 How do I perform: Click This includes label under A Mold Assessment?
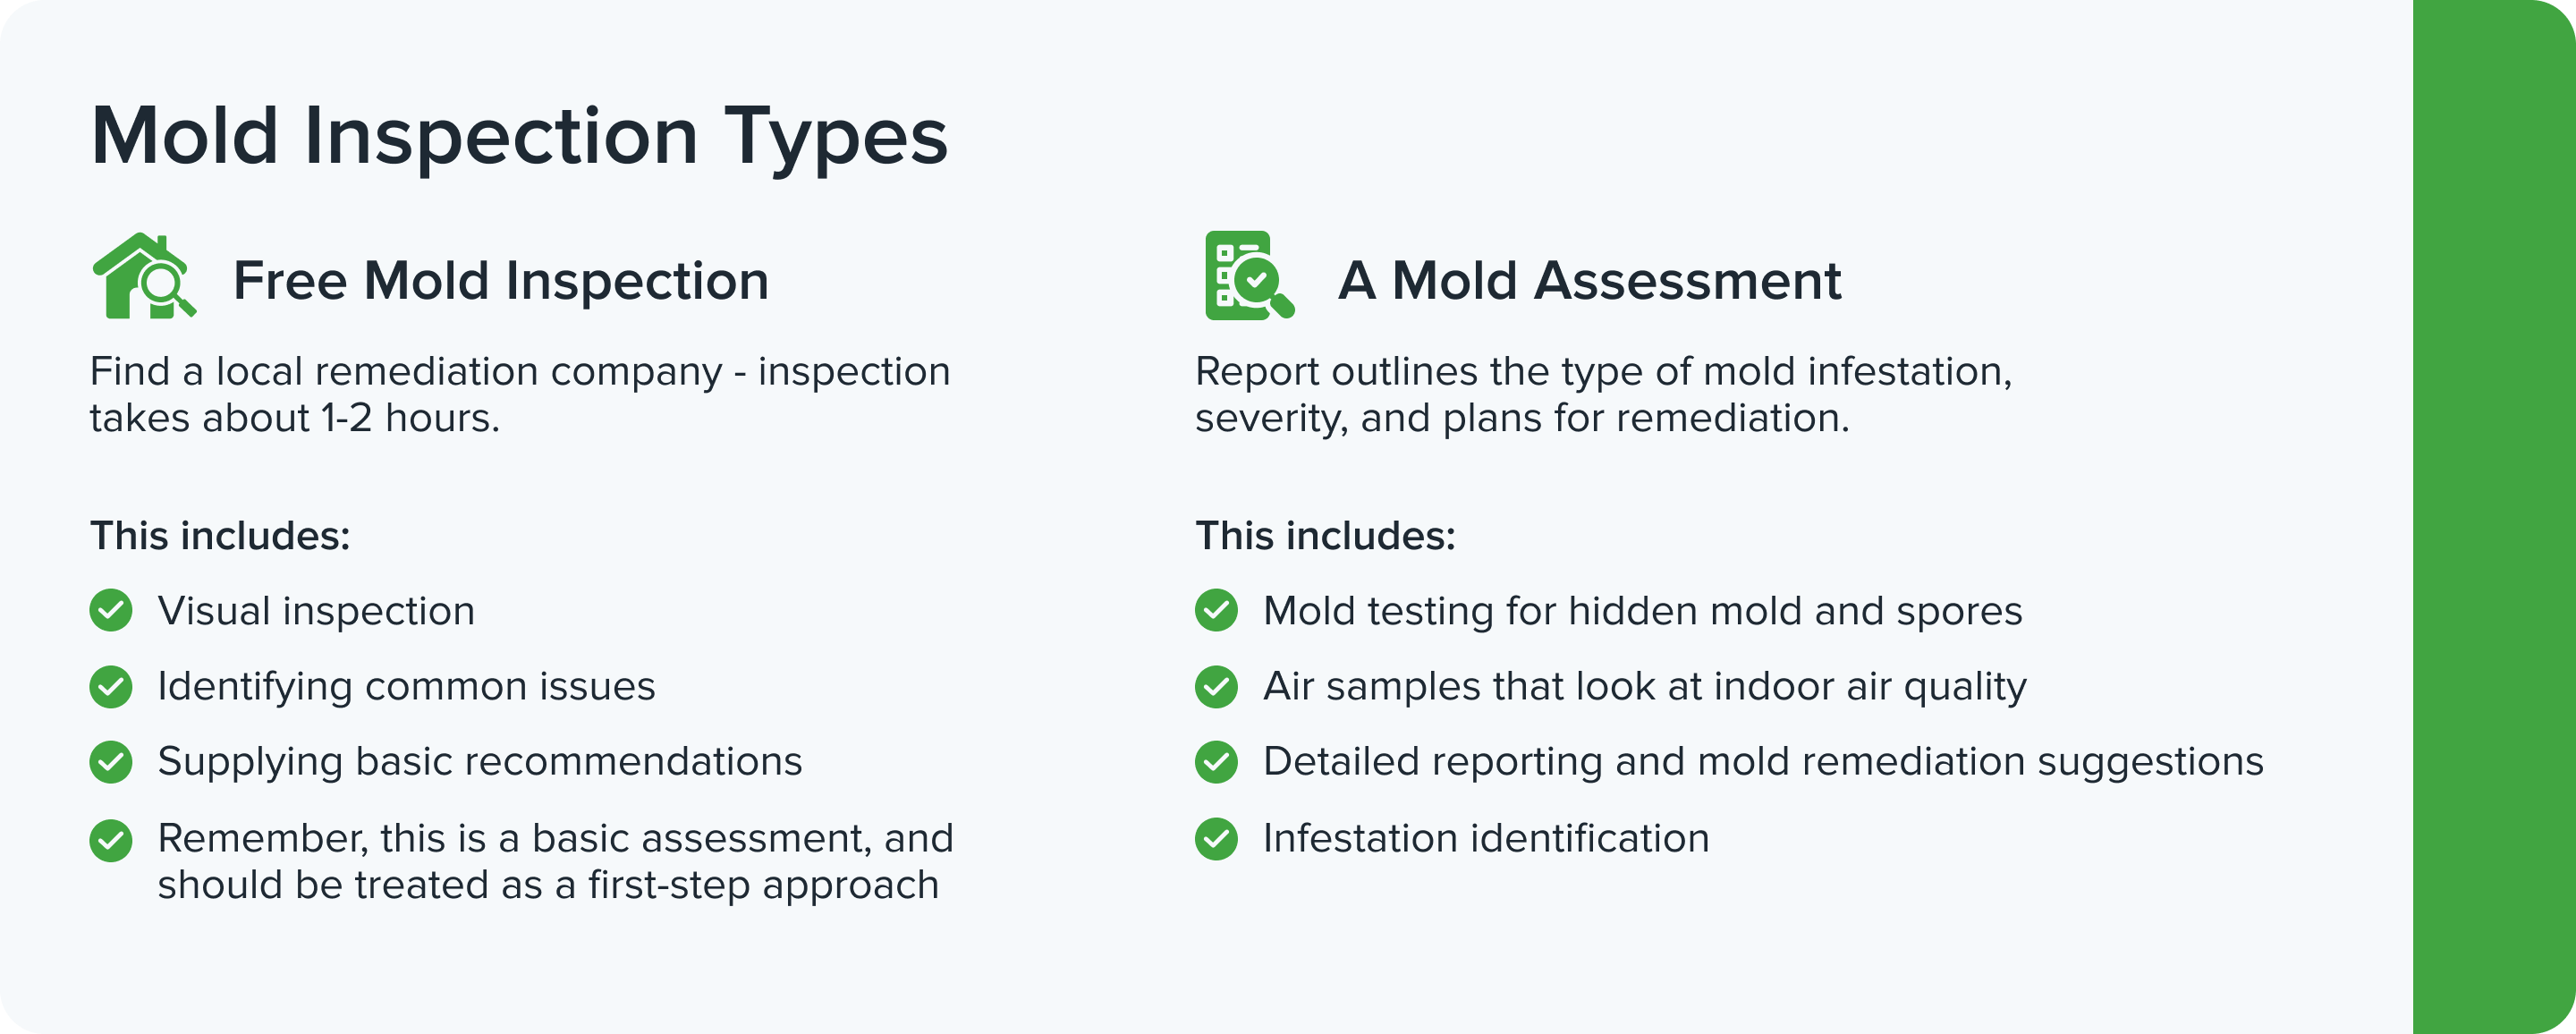(1325, 536)
